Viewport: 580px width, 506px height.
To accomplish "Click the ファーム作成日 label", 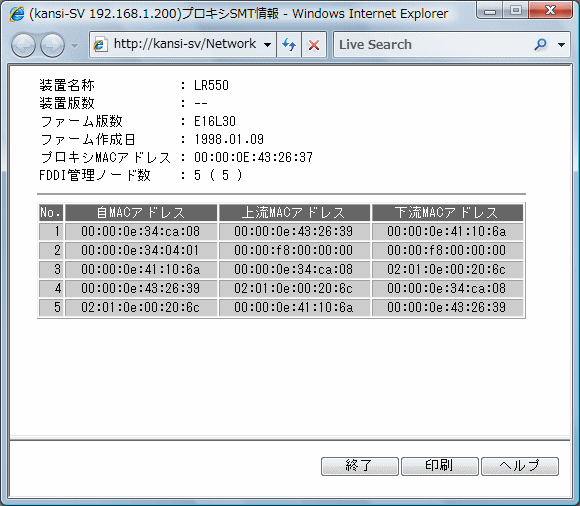I will 88,139.
